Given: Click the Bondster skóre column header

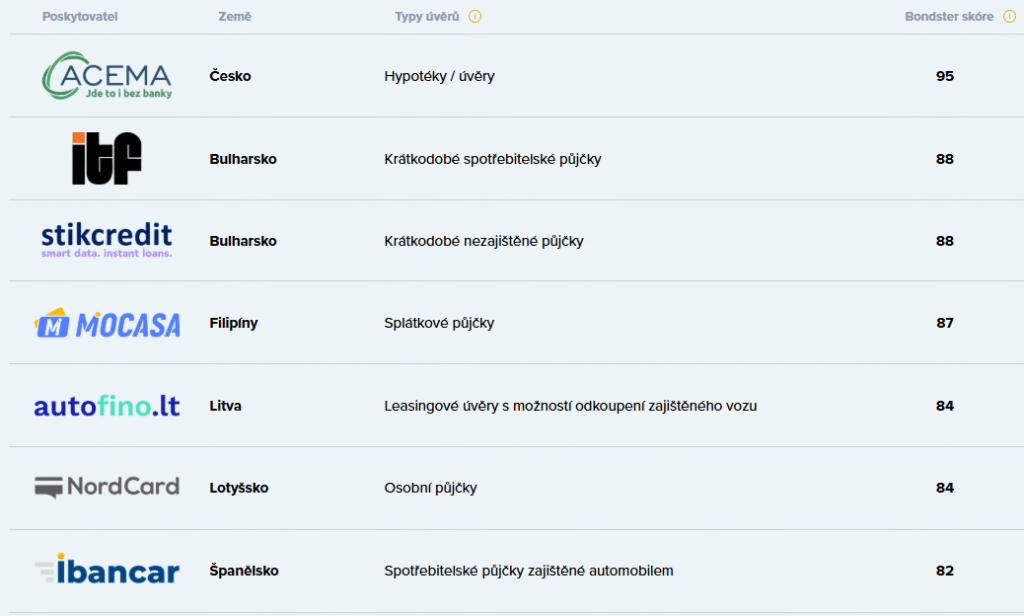Looking at the screenshot, I should pos(949,16).
